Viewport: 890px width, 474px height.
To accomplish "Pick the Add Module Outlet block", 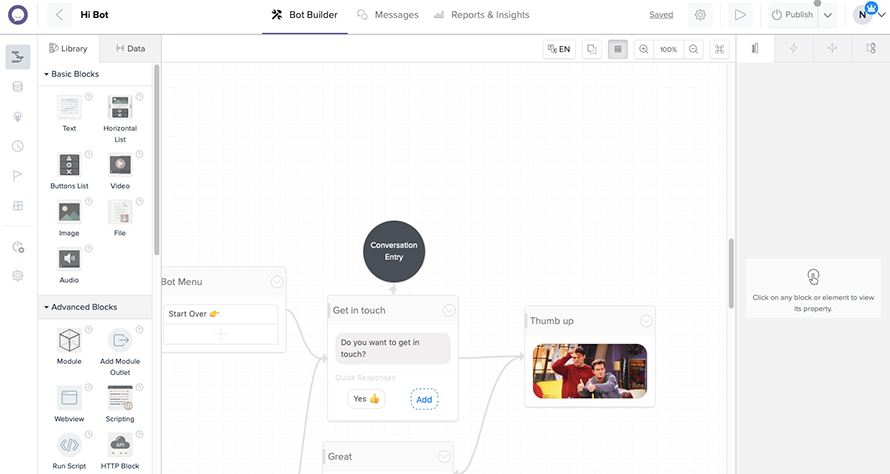I will pyautogui.click(x=120, y=351).
